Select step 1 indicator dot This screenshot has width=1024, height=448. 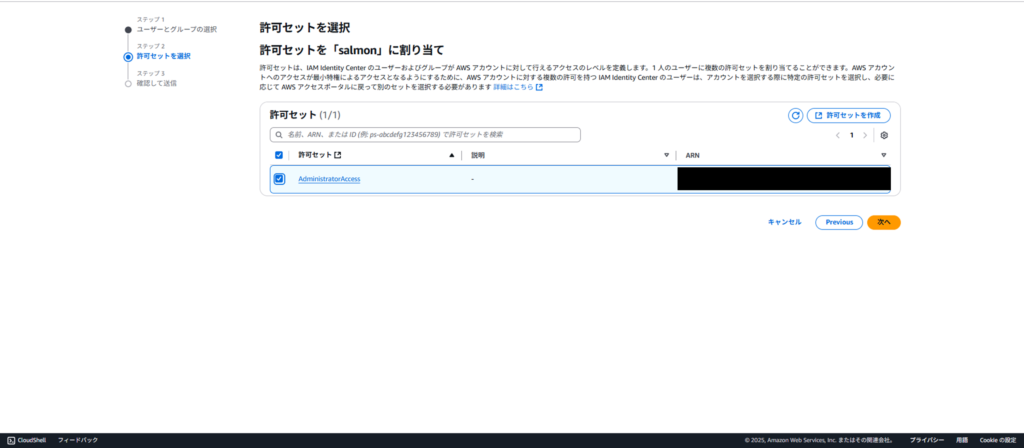(x=128, y=29)
